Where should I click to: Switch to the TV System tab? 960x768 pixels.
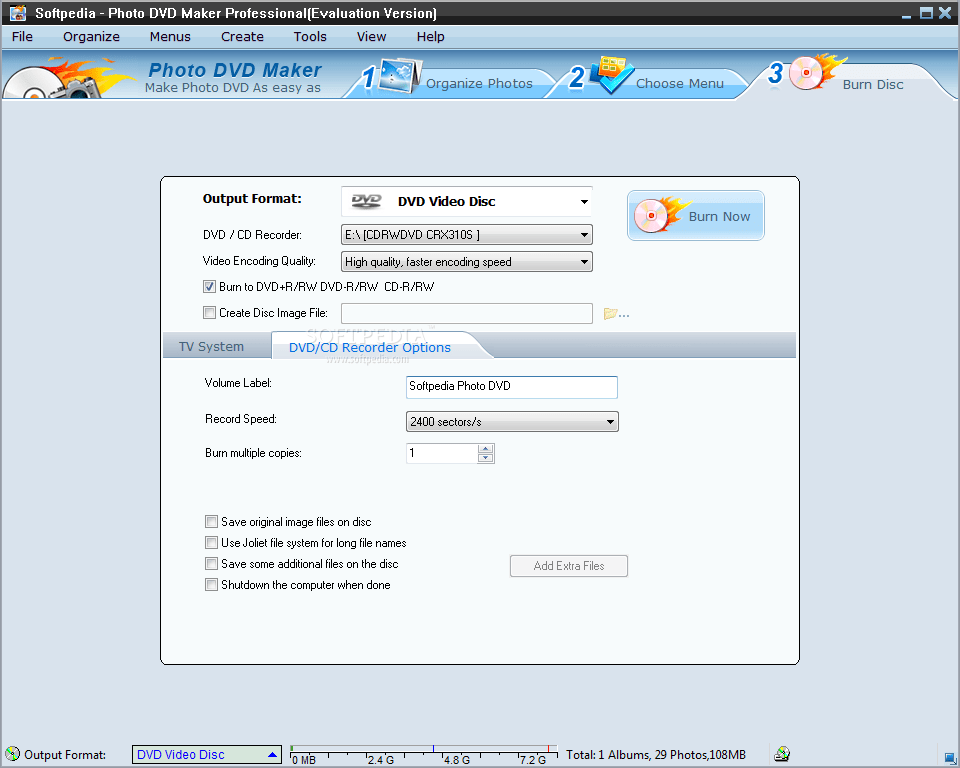tap(211, 347)
